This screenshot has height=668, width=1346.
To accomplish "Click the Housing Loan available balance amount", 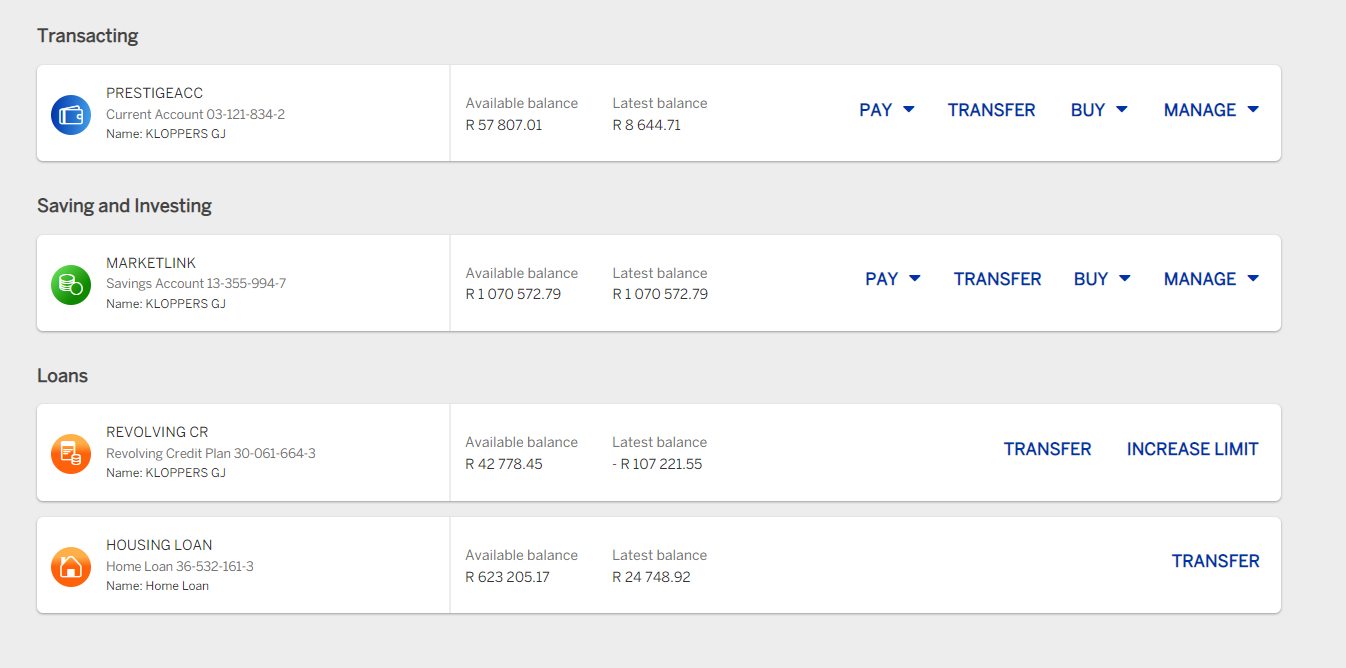I will pos(508,577).
